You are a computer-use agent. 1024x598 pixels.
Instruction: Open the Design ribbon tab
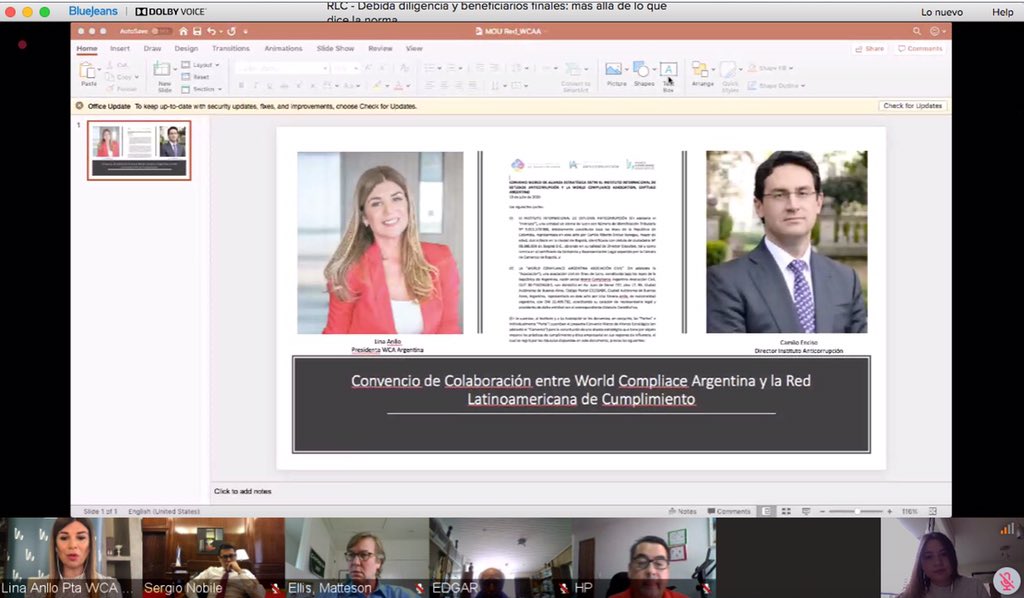point(186,48)
